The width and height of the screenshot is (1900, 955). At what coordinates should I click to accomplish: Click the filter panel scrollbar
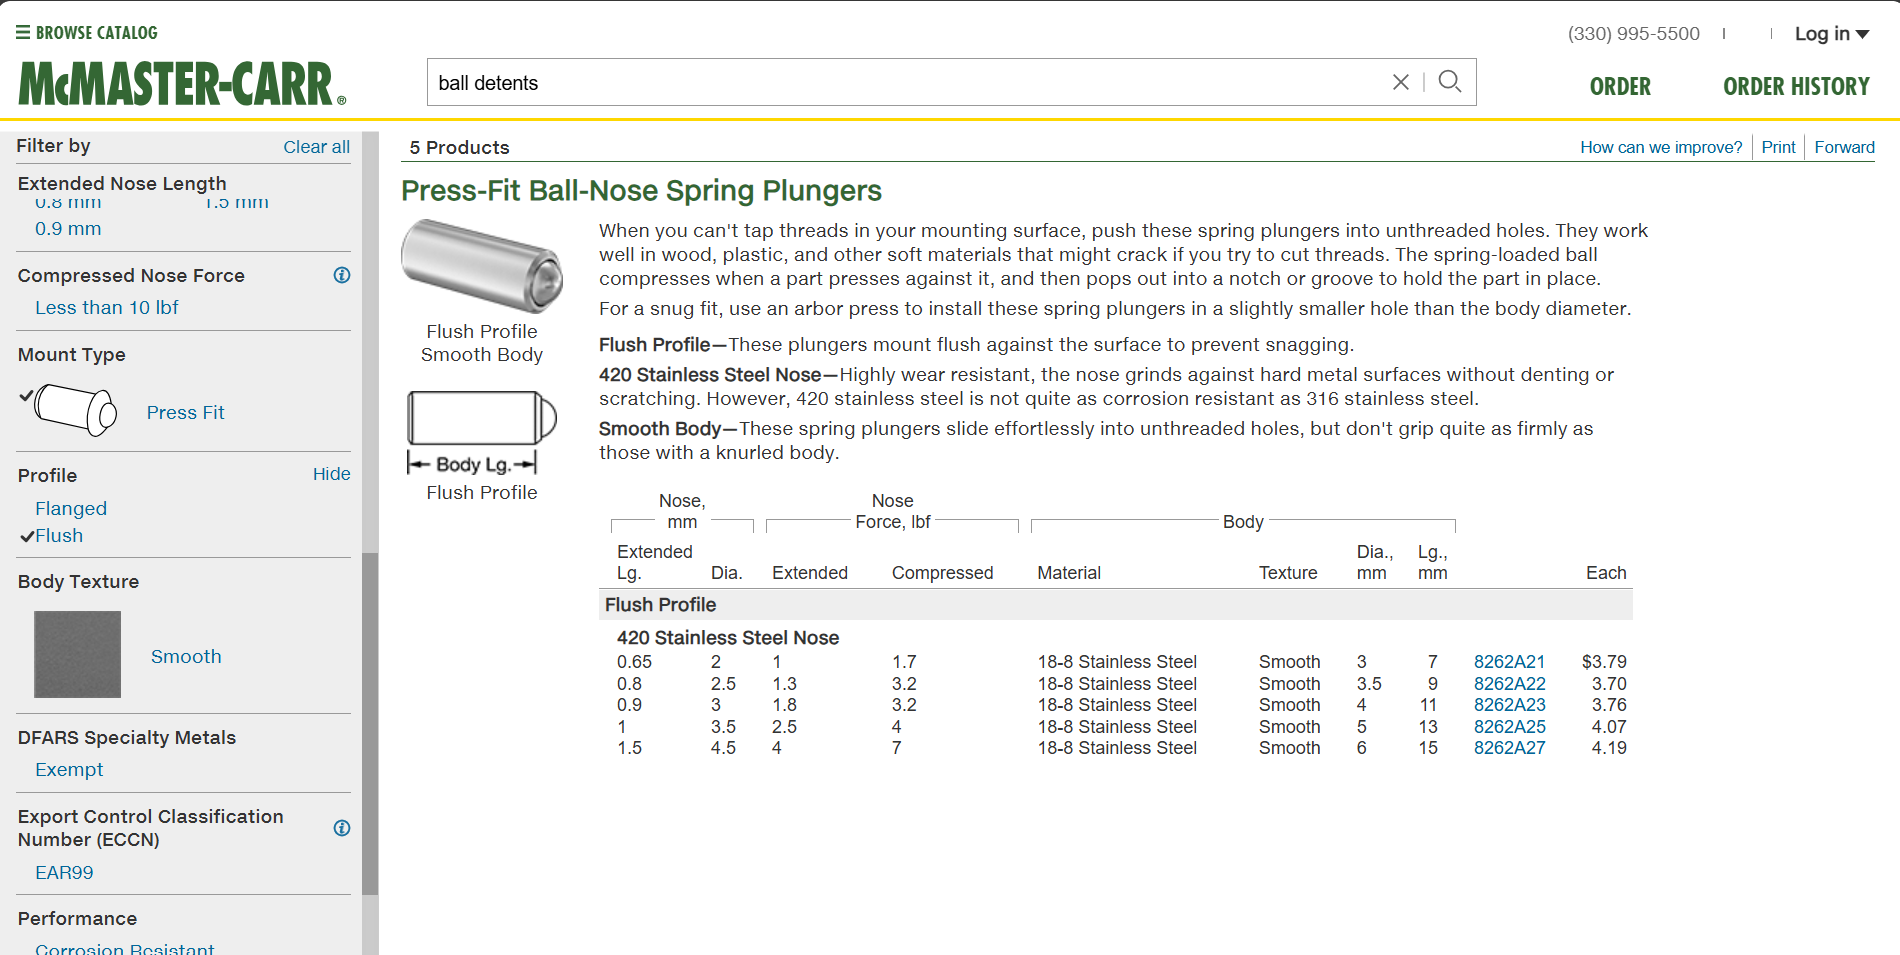pyautogui.click(x=370, y=722)
